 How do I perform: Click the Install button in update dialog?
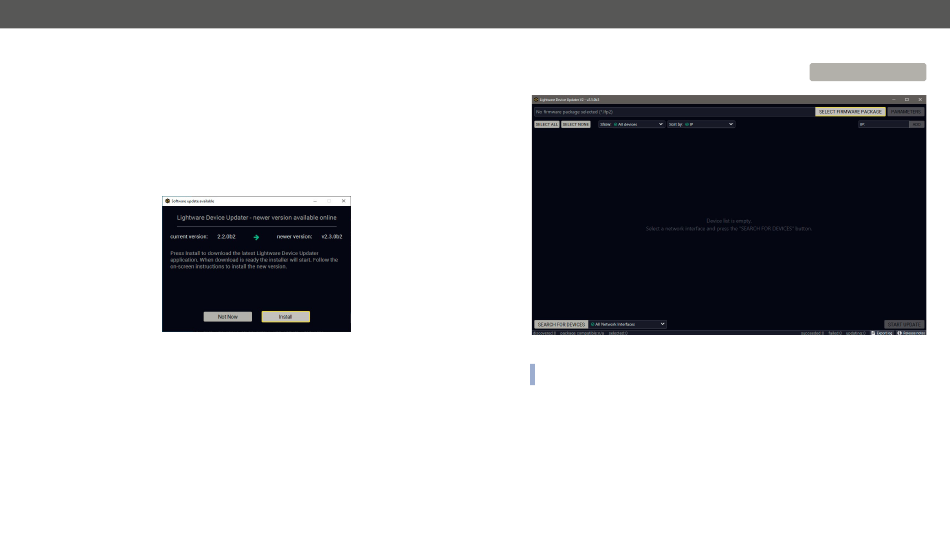point(285,317)
